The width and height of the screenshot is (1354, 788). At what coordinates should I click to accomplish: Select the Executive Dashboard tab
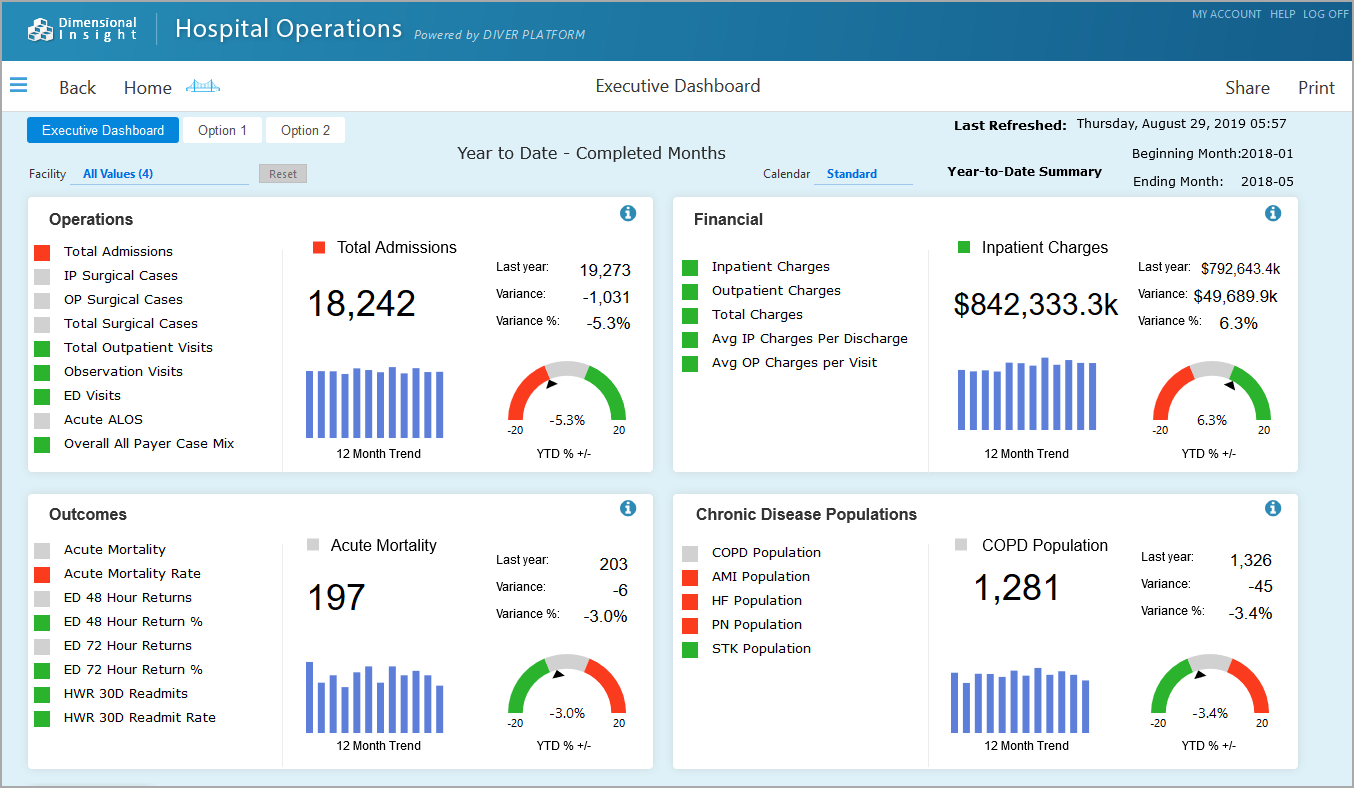tap(103, 130)
